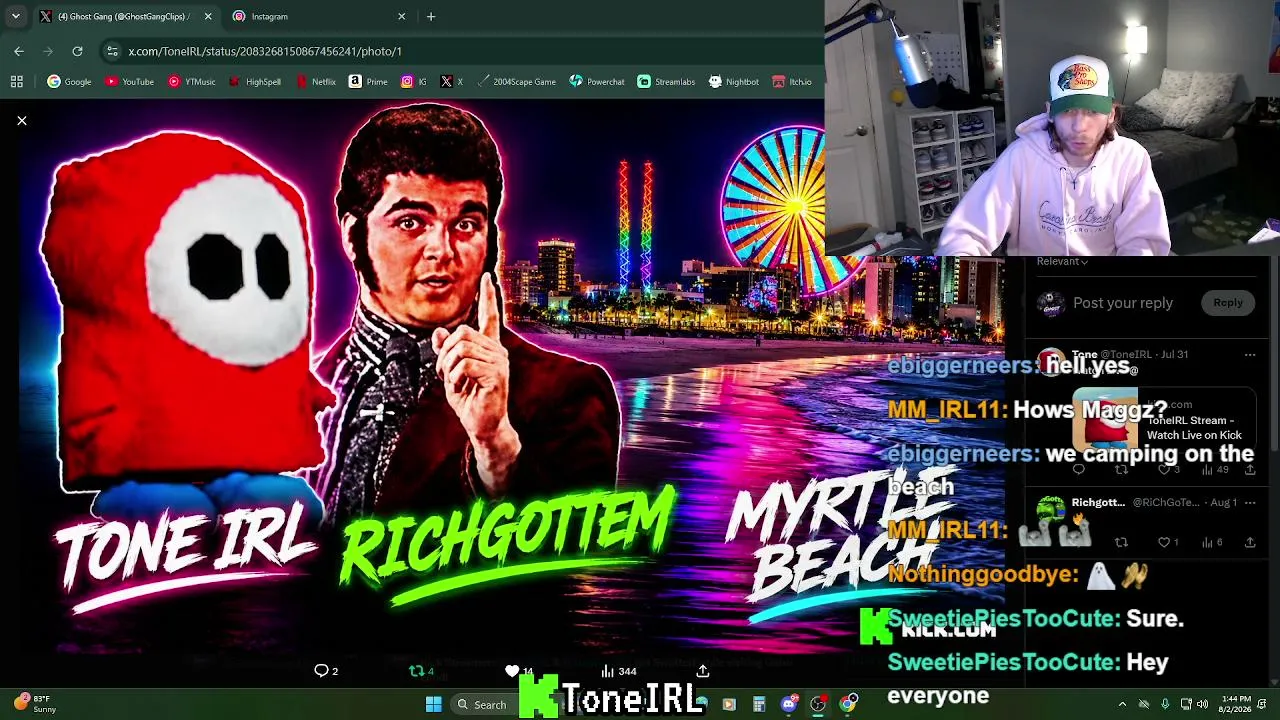
Task: Open the Powerchat bookmark
Action: (596, 82)
